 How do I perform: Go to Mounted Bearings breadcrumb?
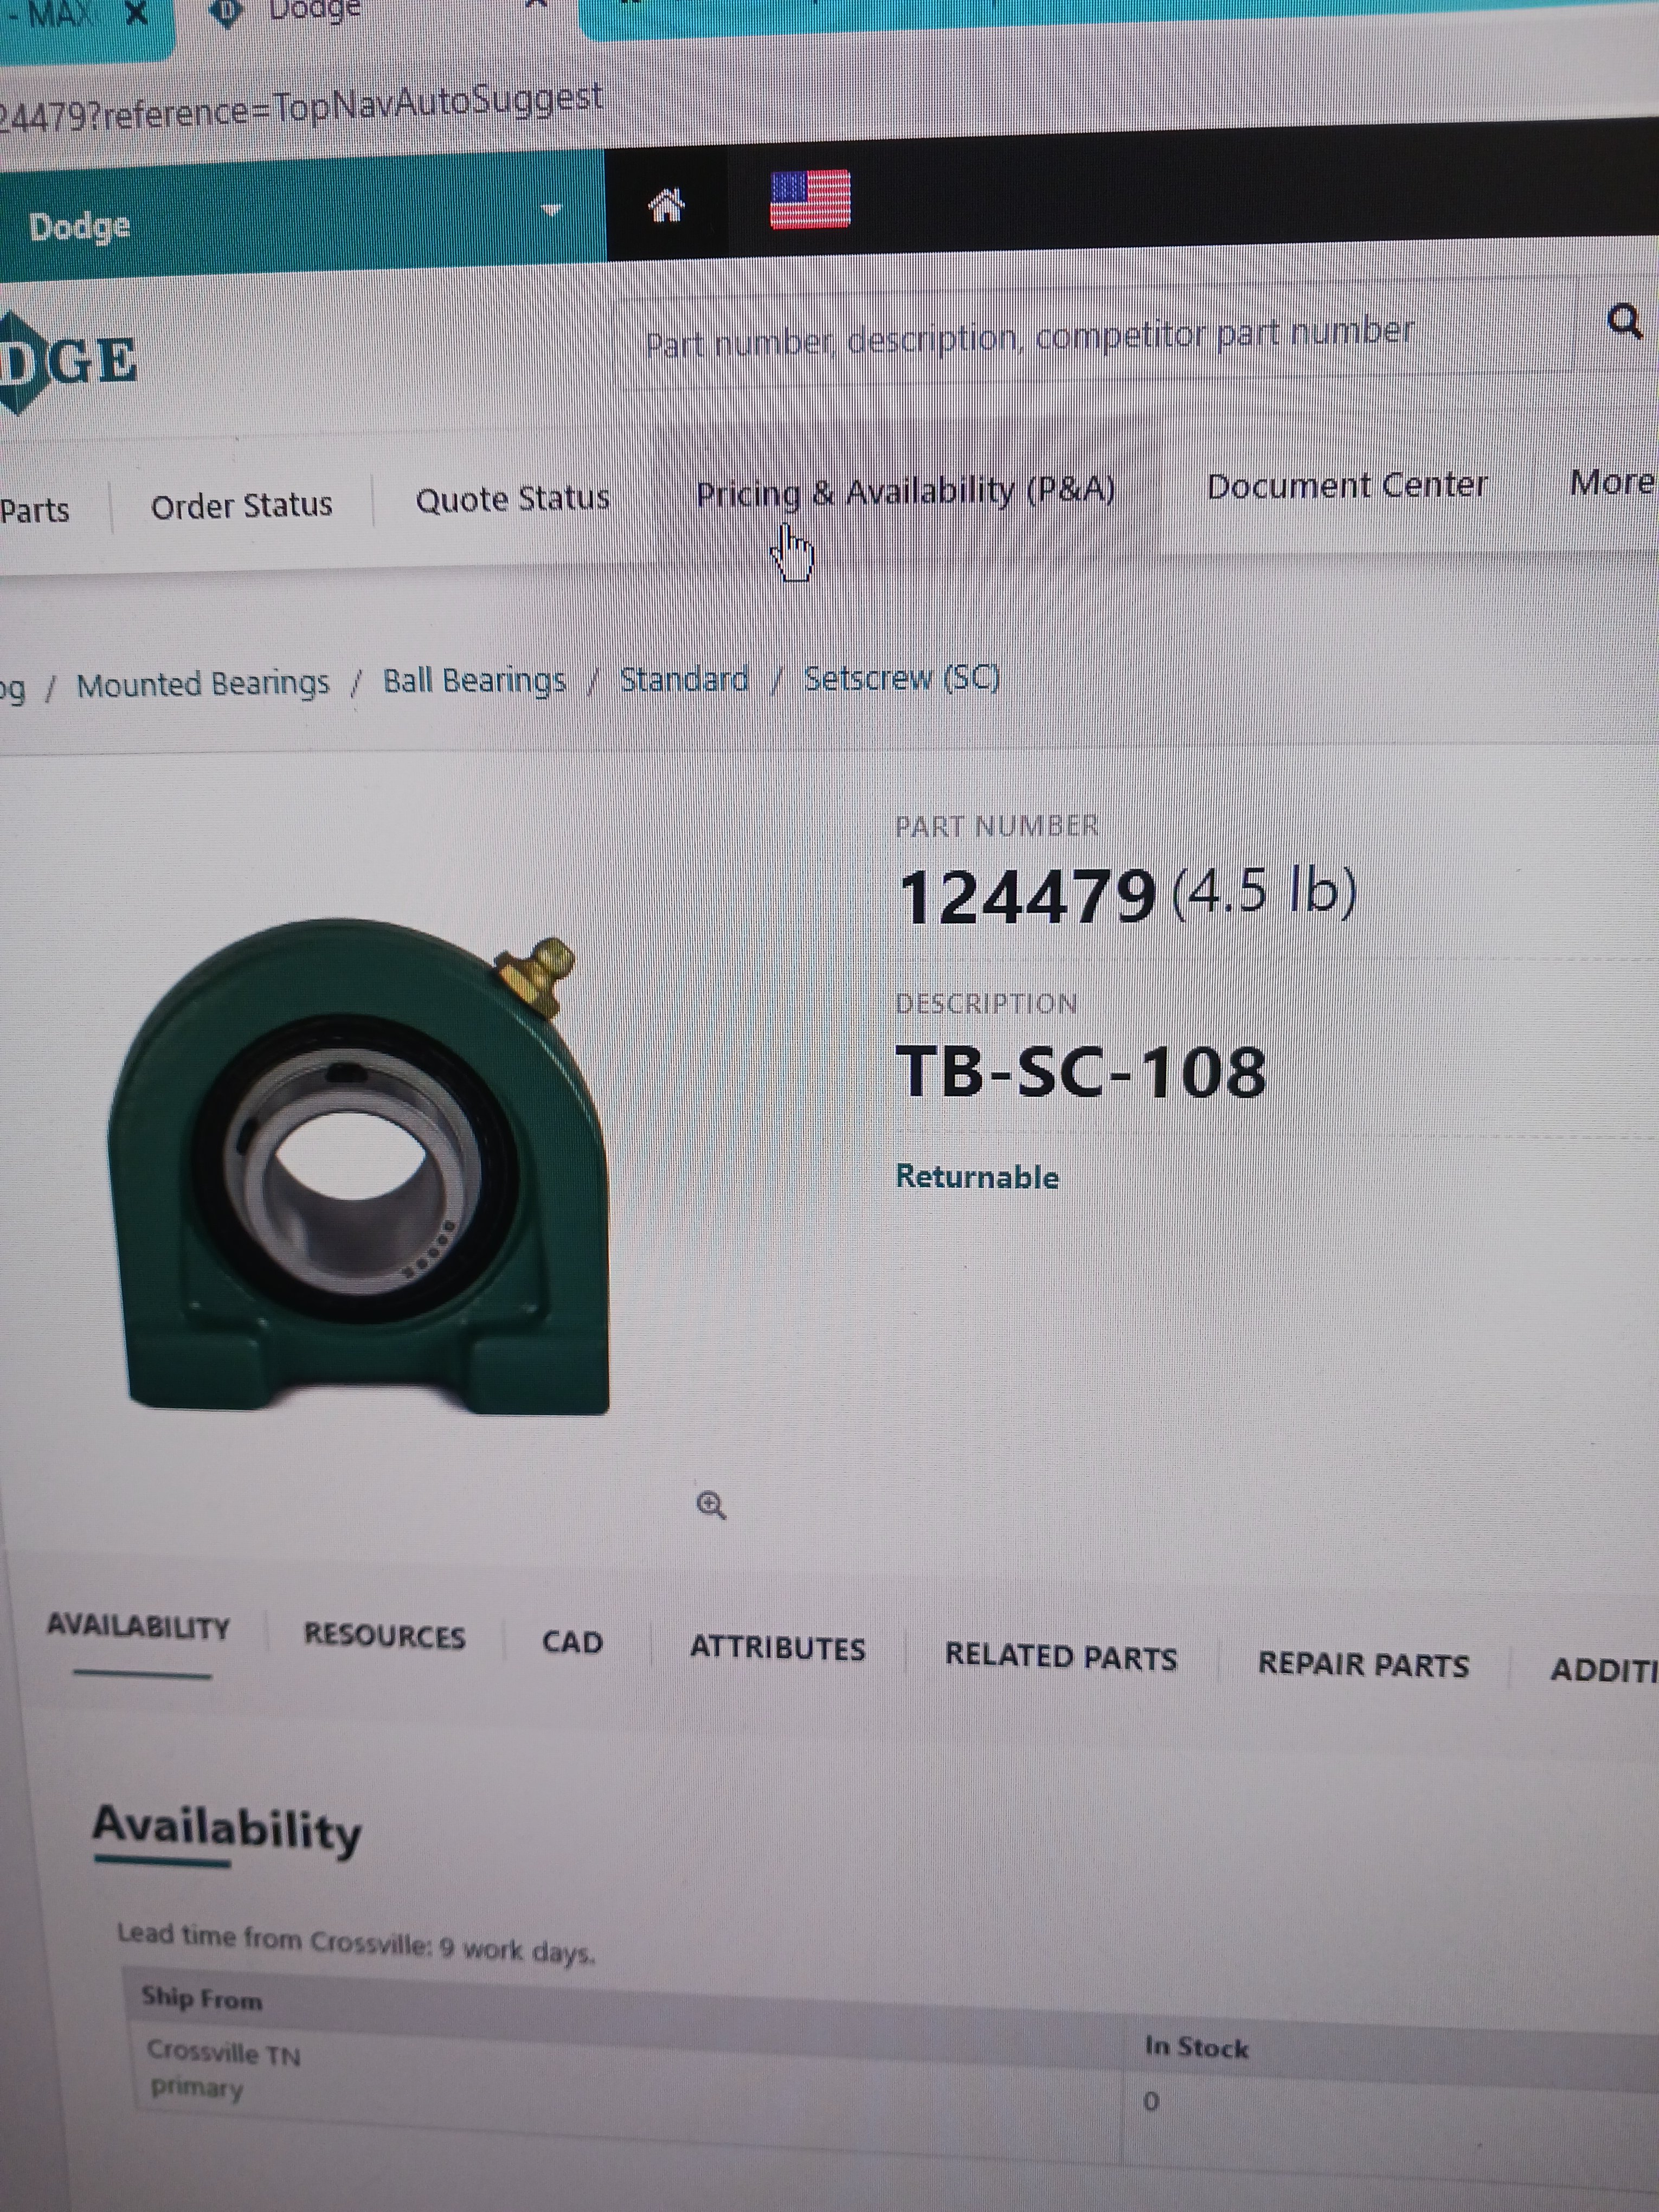202,684
